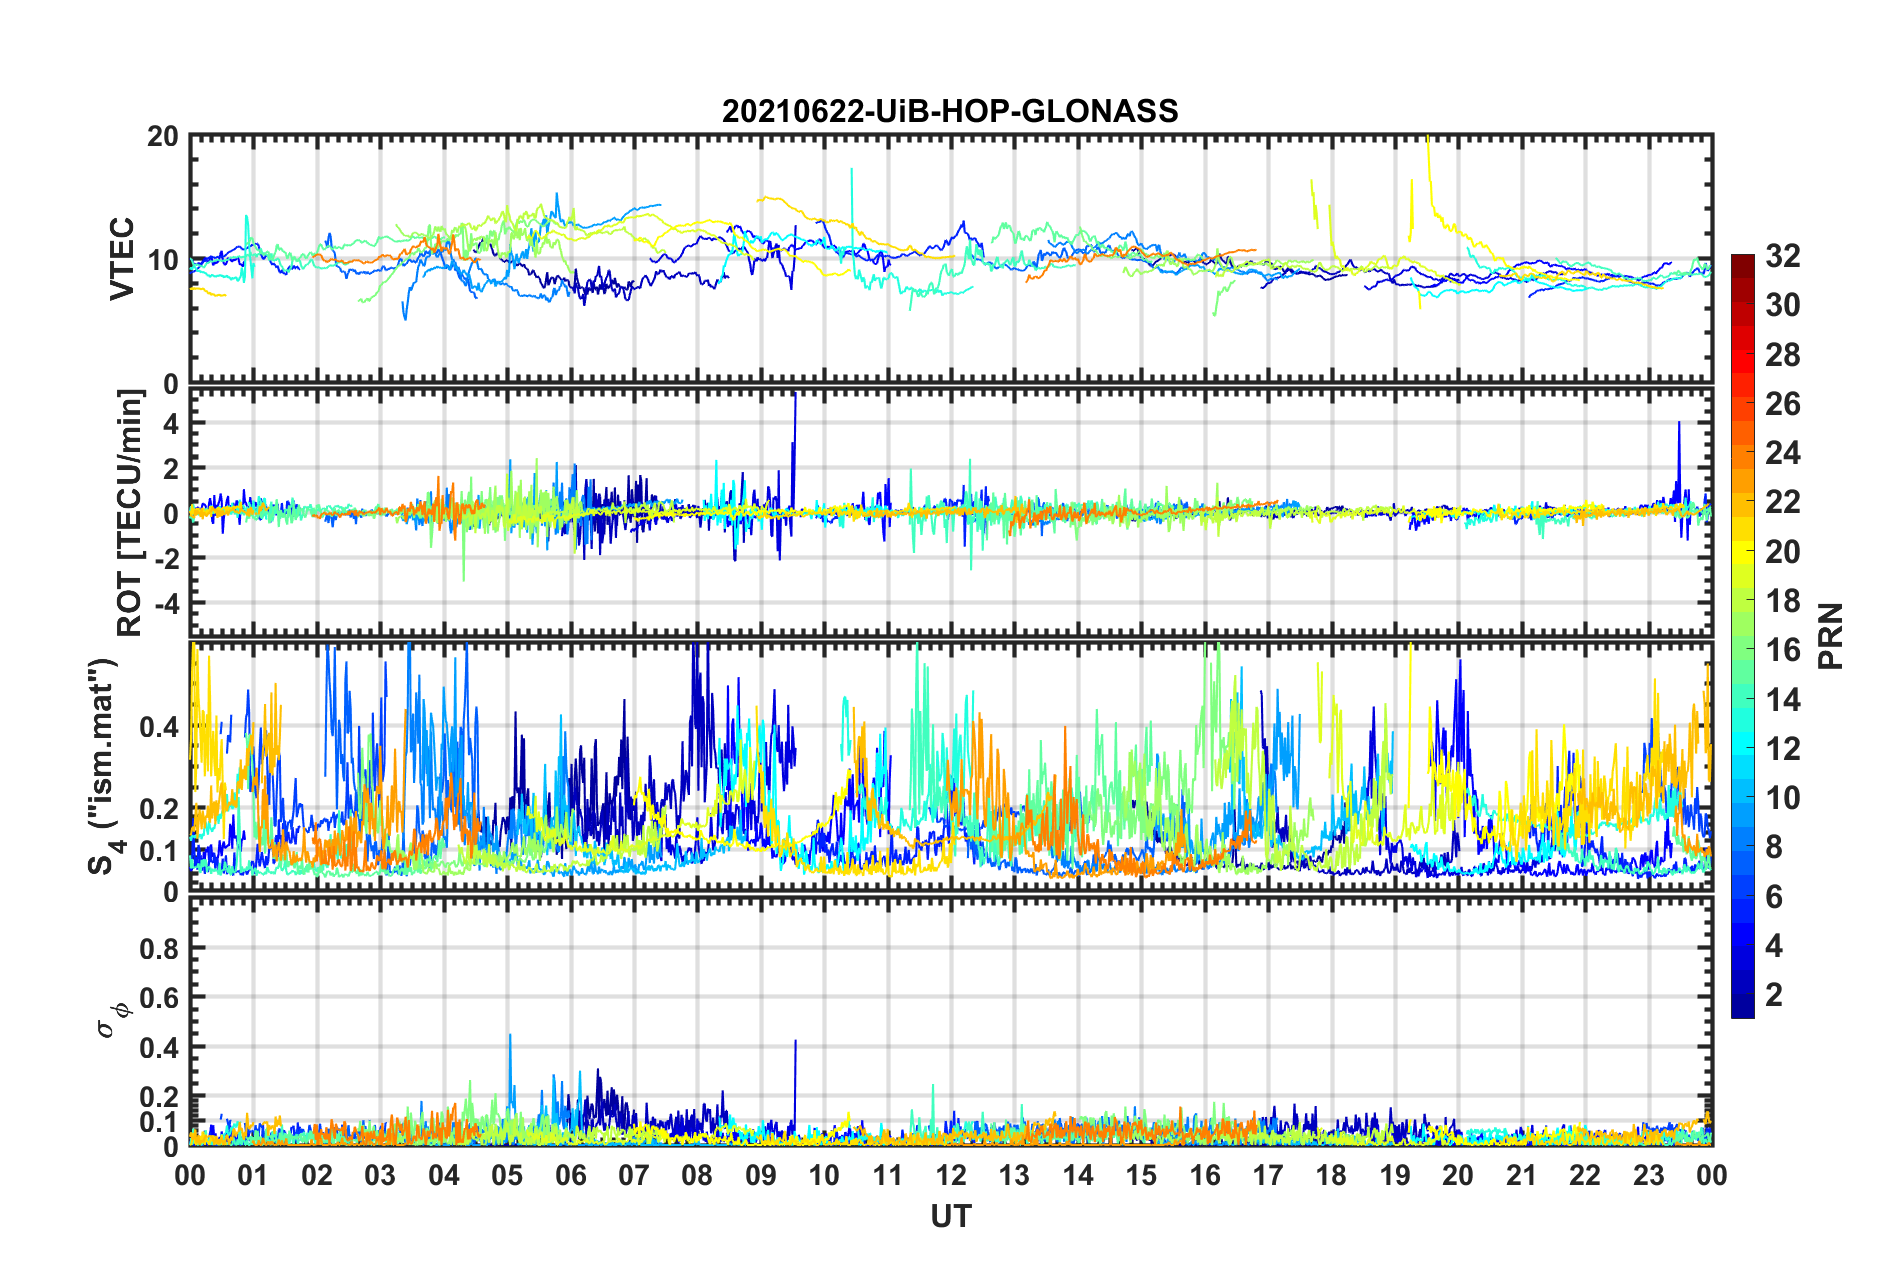Click the UT axis tick label 01
Screen dimensions: 1902x1272
click(253, 1175)
